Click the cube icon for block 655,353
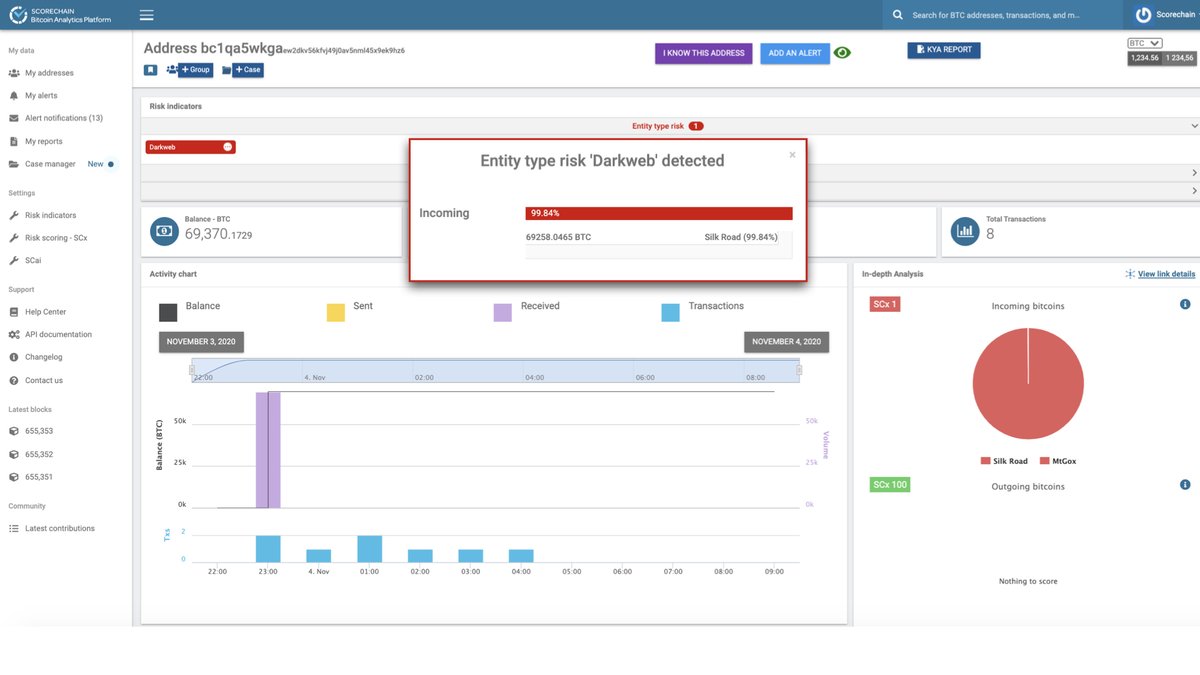 pyautogui.click(x=14, y=431)
